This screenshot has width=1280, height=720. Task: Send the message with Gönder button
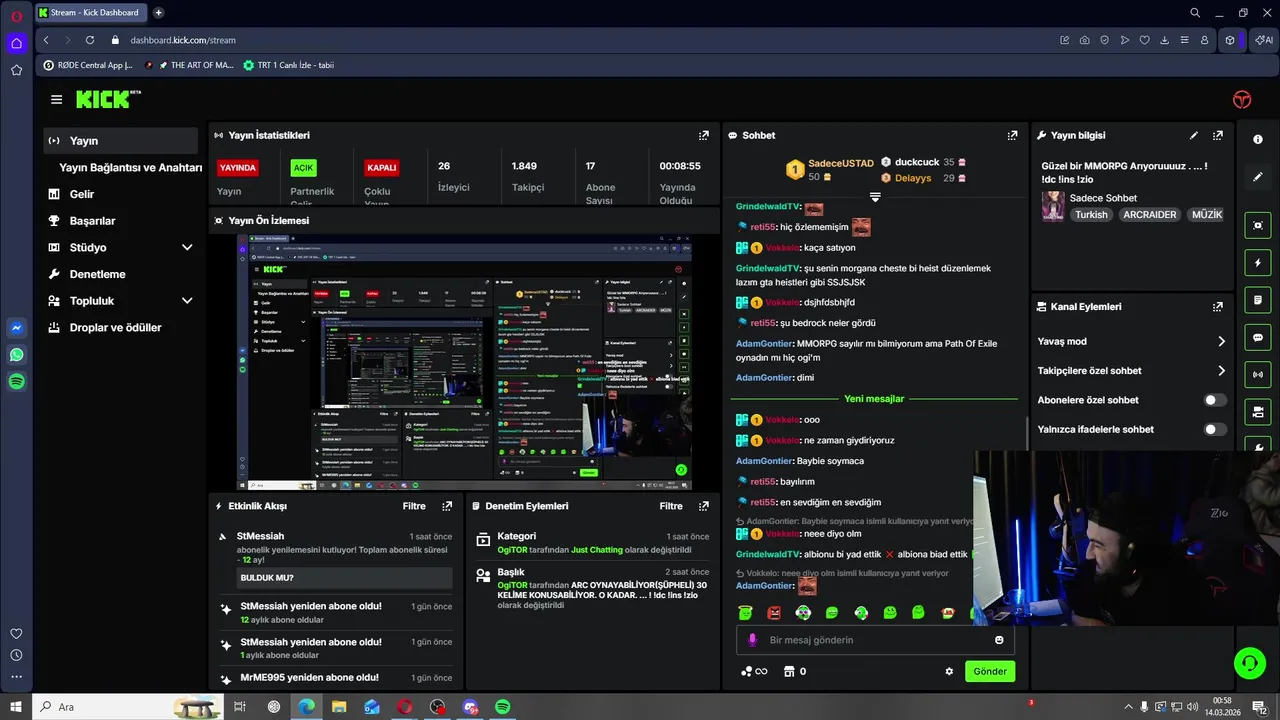[x=990, y=671]
